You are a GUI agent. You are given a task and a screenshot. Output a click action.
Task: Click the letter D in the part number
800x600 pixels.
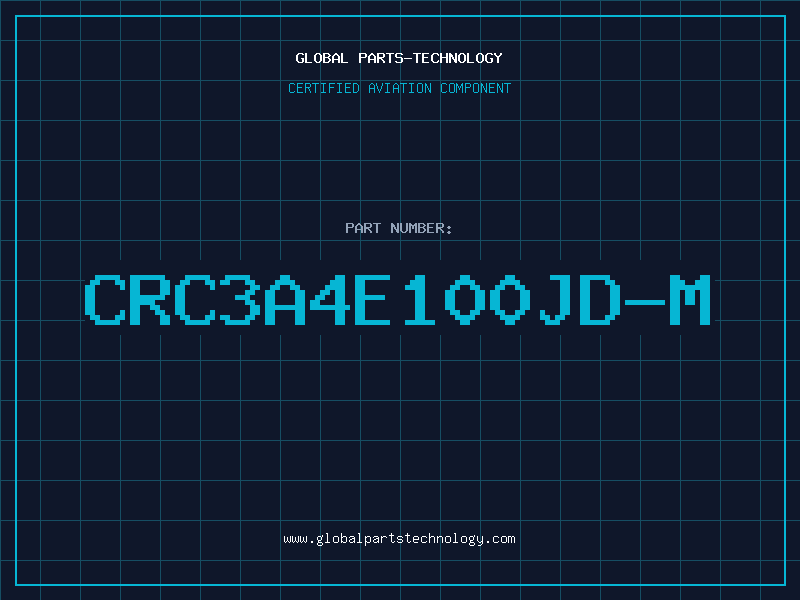pyautogui.click(x=600, y=299)
